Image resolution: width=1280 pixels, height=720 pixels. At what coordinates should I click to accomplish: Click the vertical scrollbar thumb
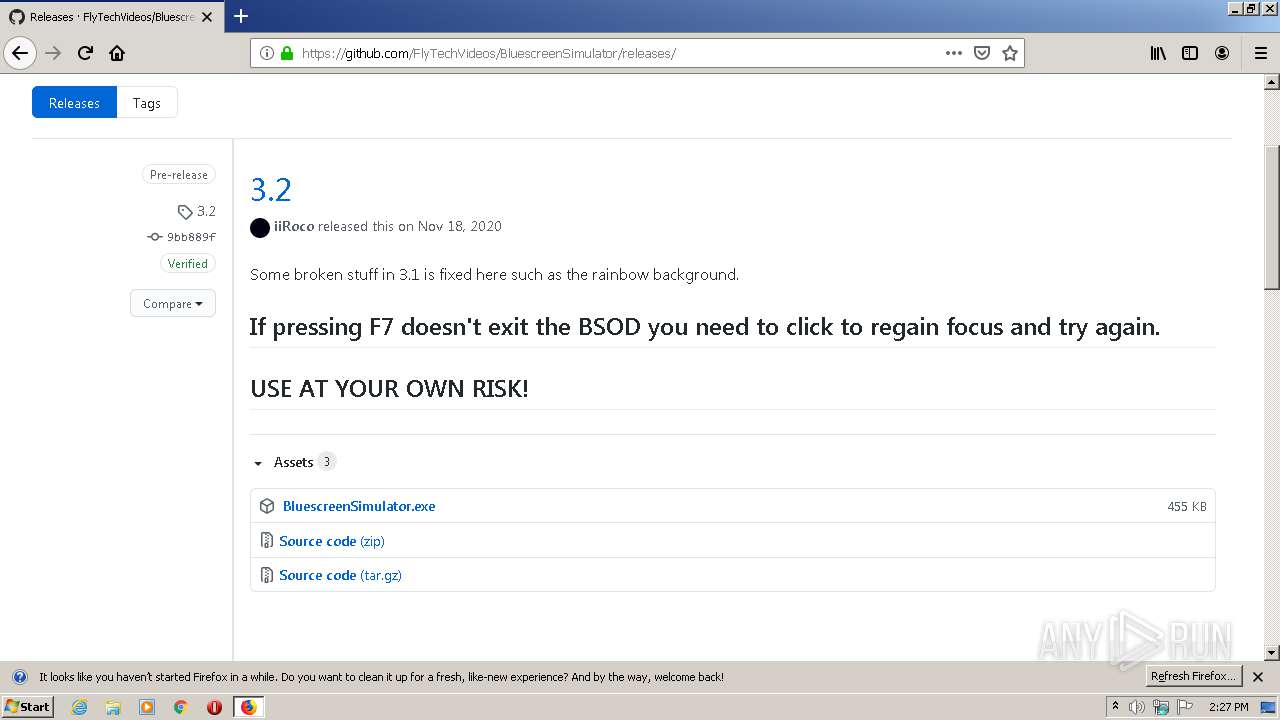pyautogui.click(x=1272, y=216)
